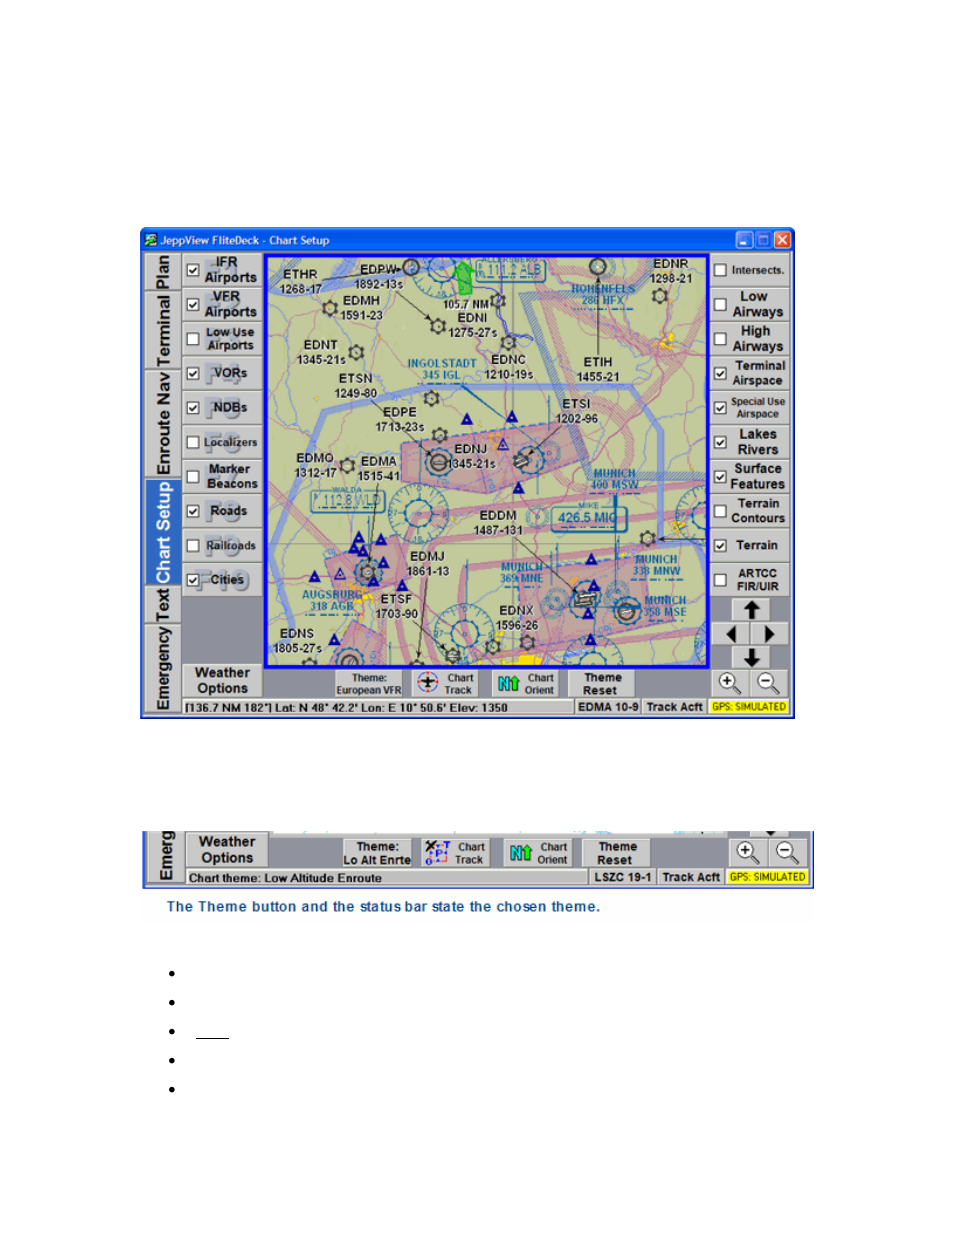Image resolution: width=954 pixels, height=1235 pixels.
Task: Pan the chart down with the down arrow
Action: [x=751, y=657]
